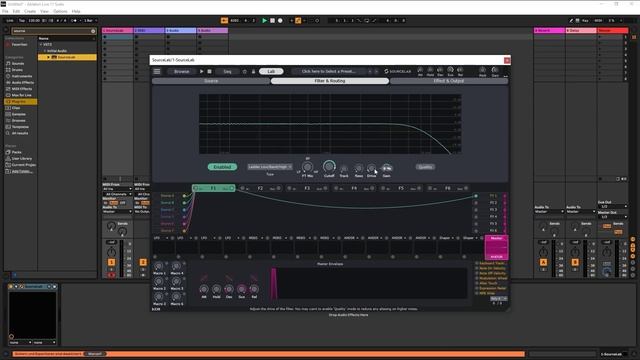This screenshot has height=360, width=640.
Task: Click the Link button in Ableton
Action: [10, 20]
